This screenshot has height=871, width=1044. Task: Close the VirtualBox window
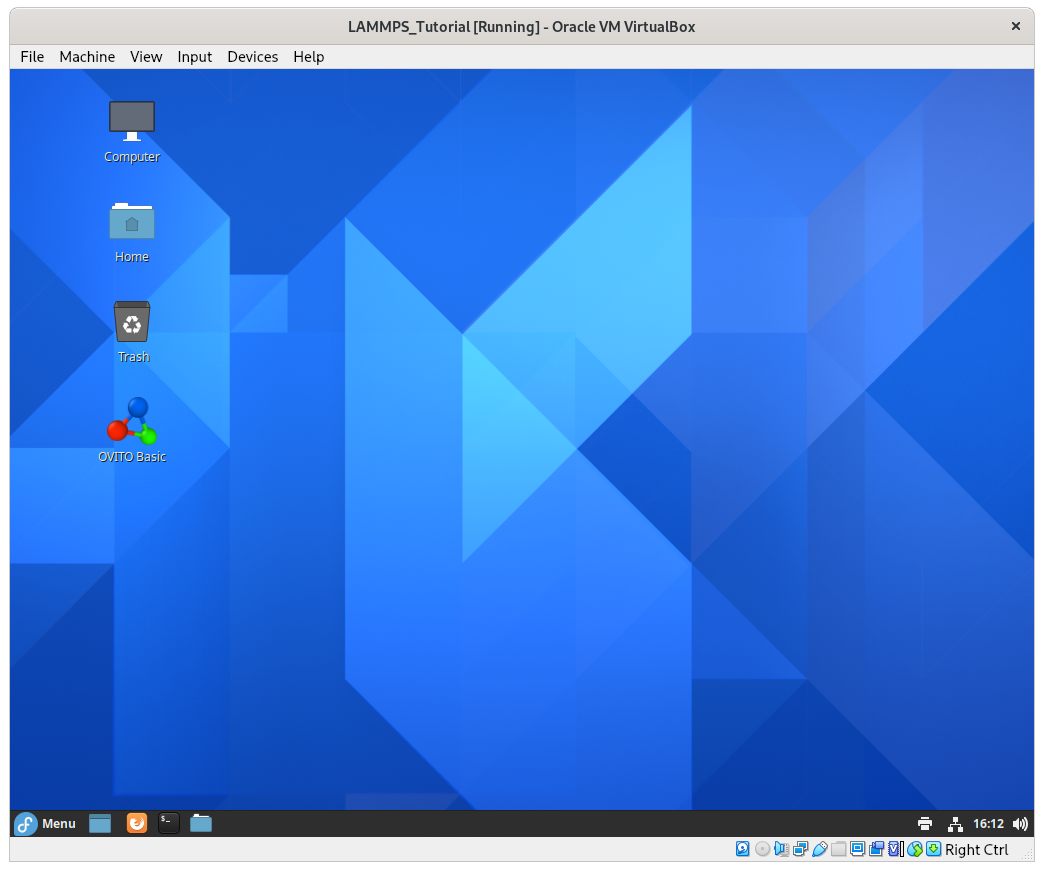pos(1015,26)
